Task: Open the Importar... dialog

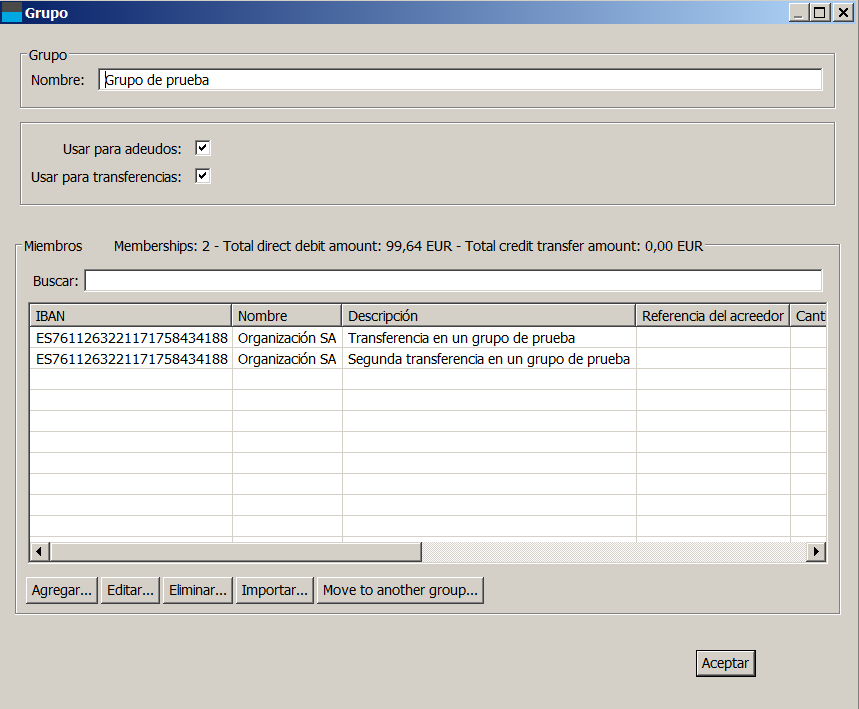Action: [x=274, y=590]
